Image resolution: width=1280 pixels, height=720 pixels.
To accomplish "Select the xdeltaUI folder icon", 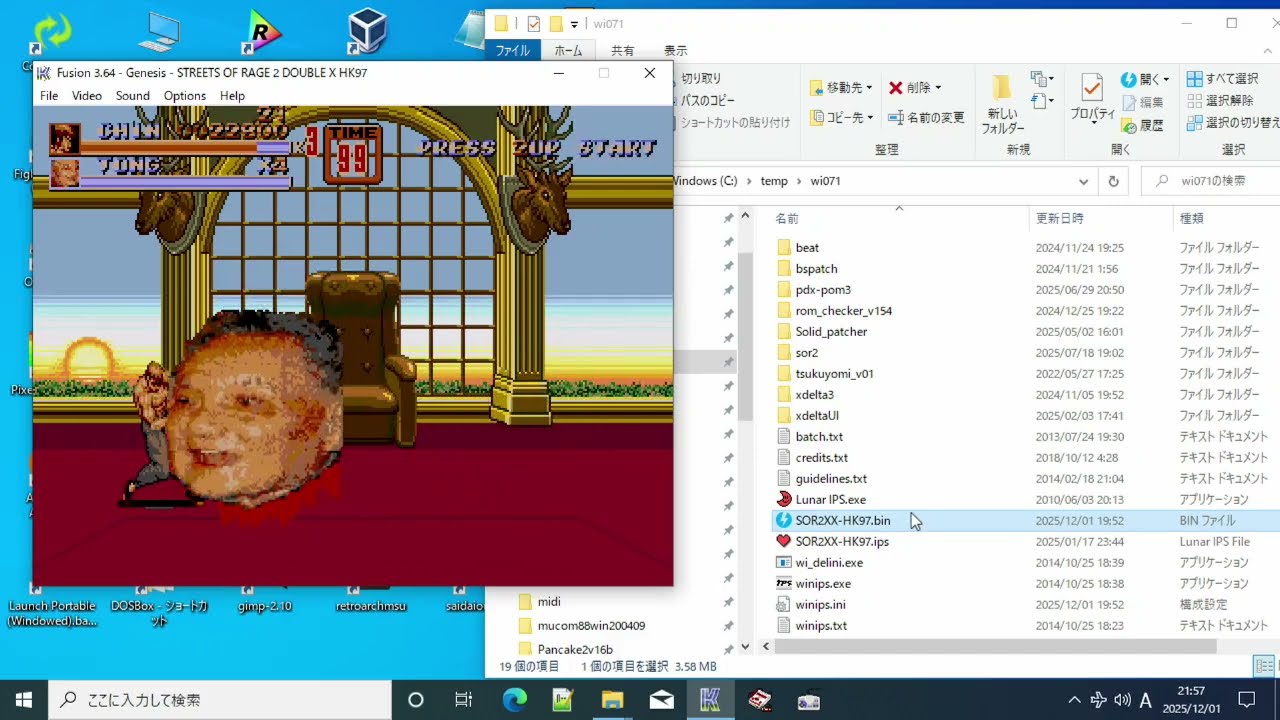I will click(784, 416).
